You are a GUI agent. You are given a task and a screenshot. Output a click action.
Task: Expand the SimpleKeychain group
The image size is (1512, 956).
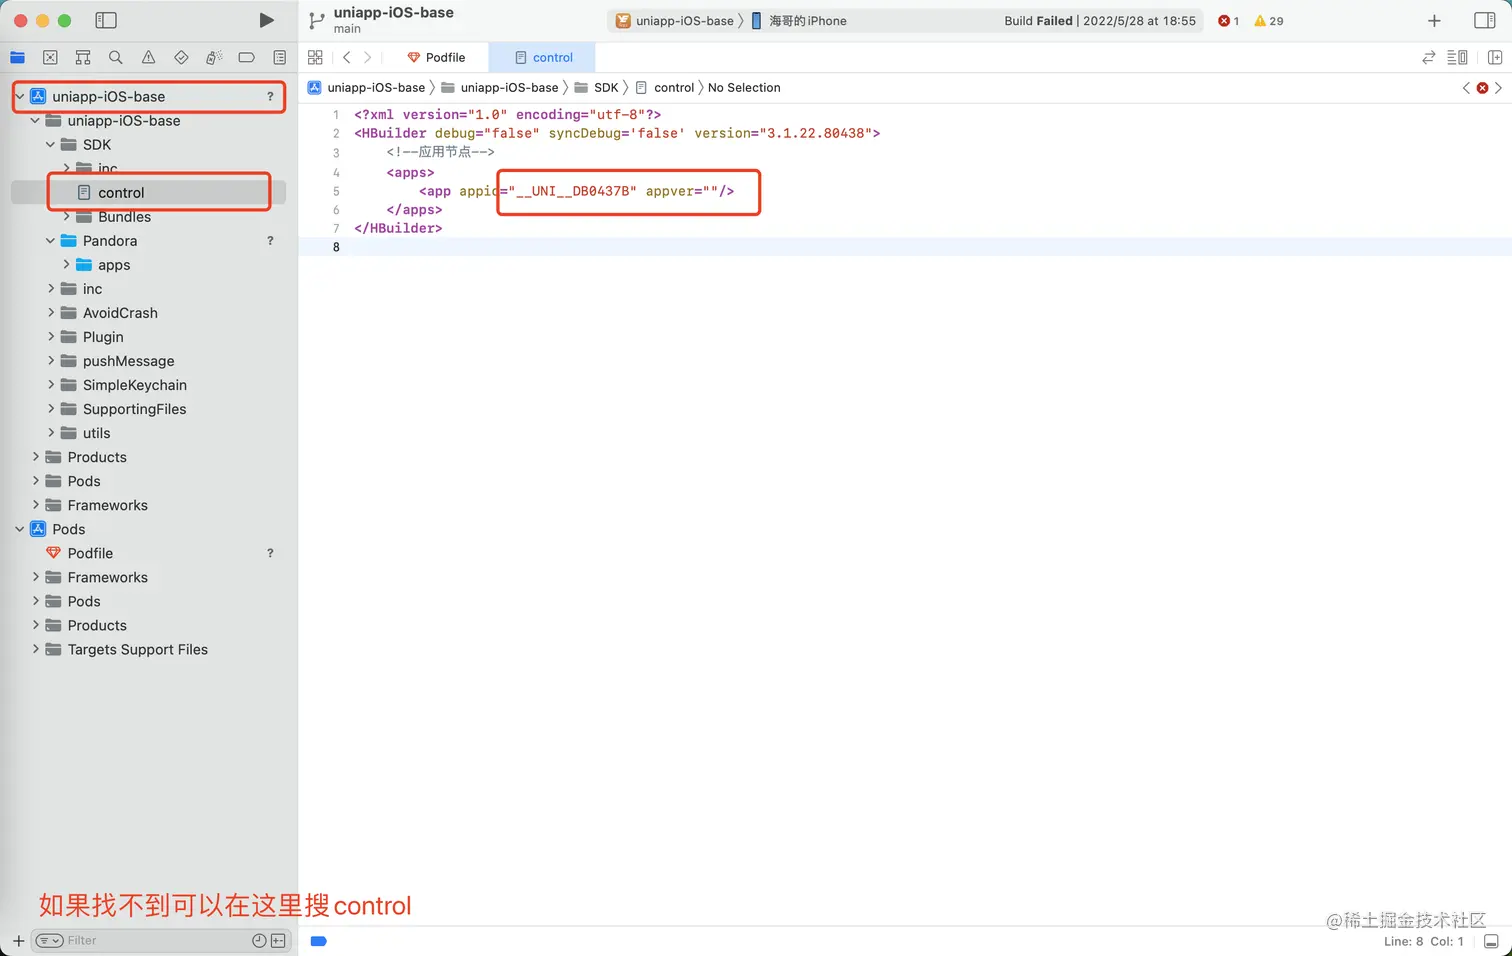[50, 385]
